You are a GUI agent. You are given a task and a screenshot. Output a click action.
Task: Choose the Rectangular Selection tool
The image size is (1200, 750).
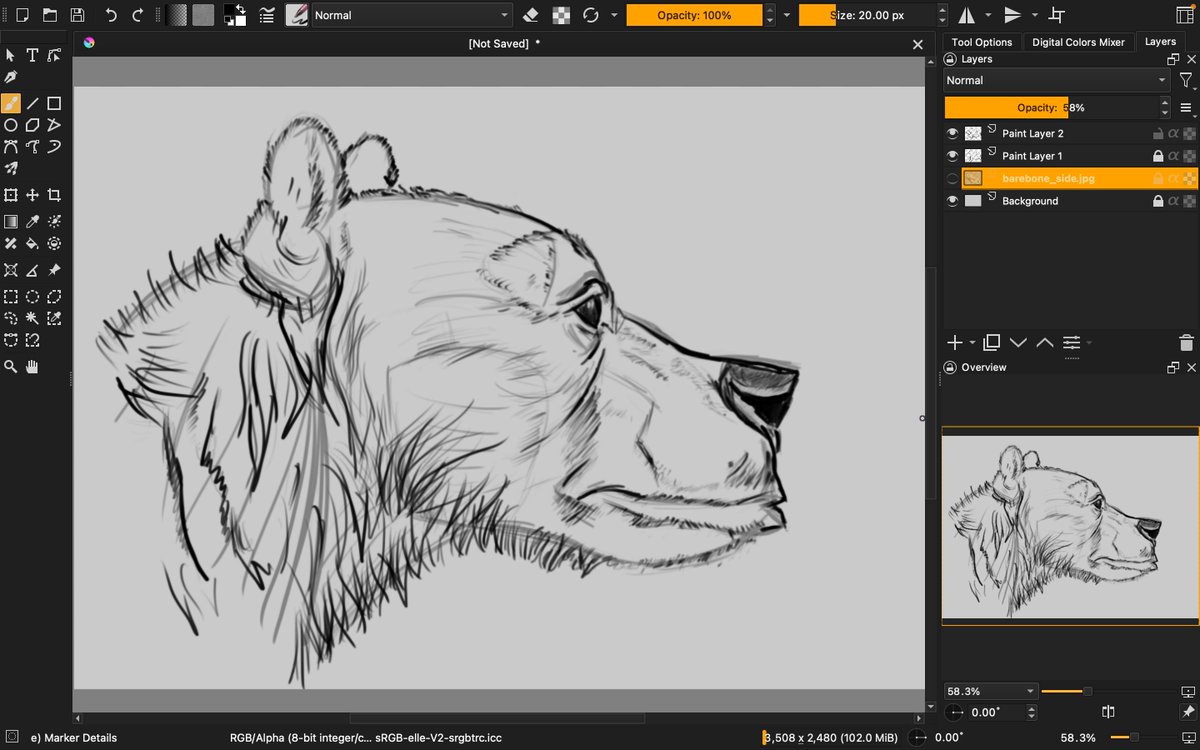(x=10, y=296)
